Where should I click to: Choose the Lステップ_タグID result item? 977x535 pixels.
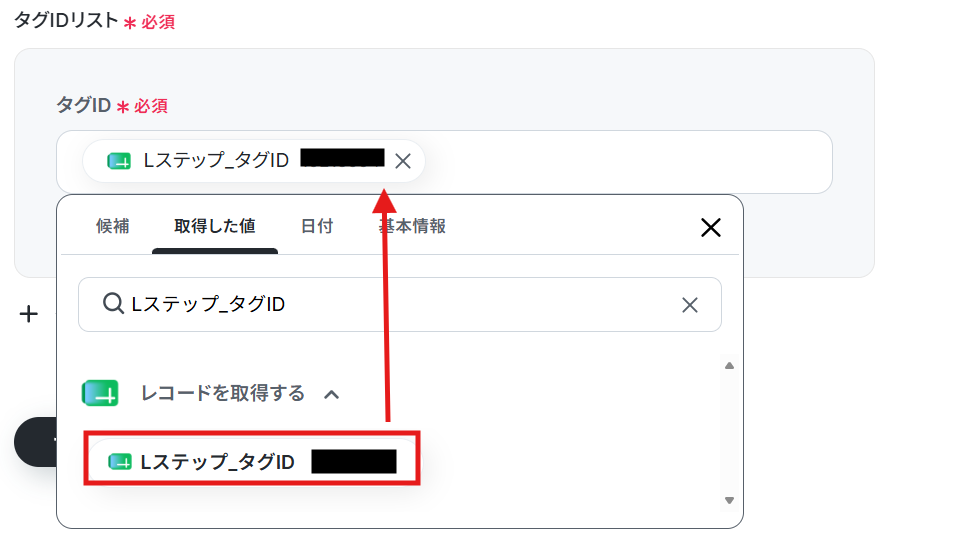252,462
